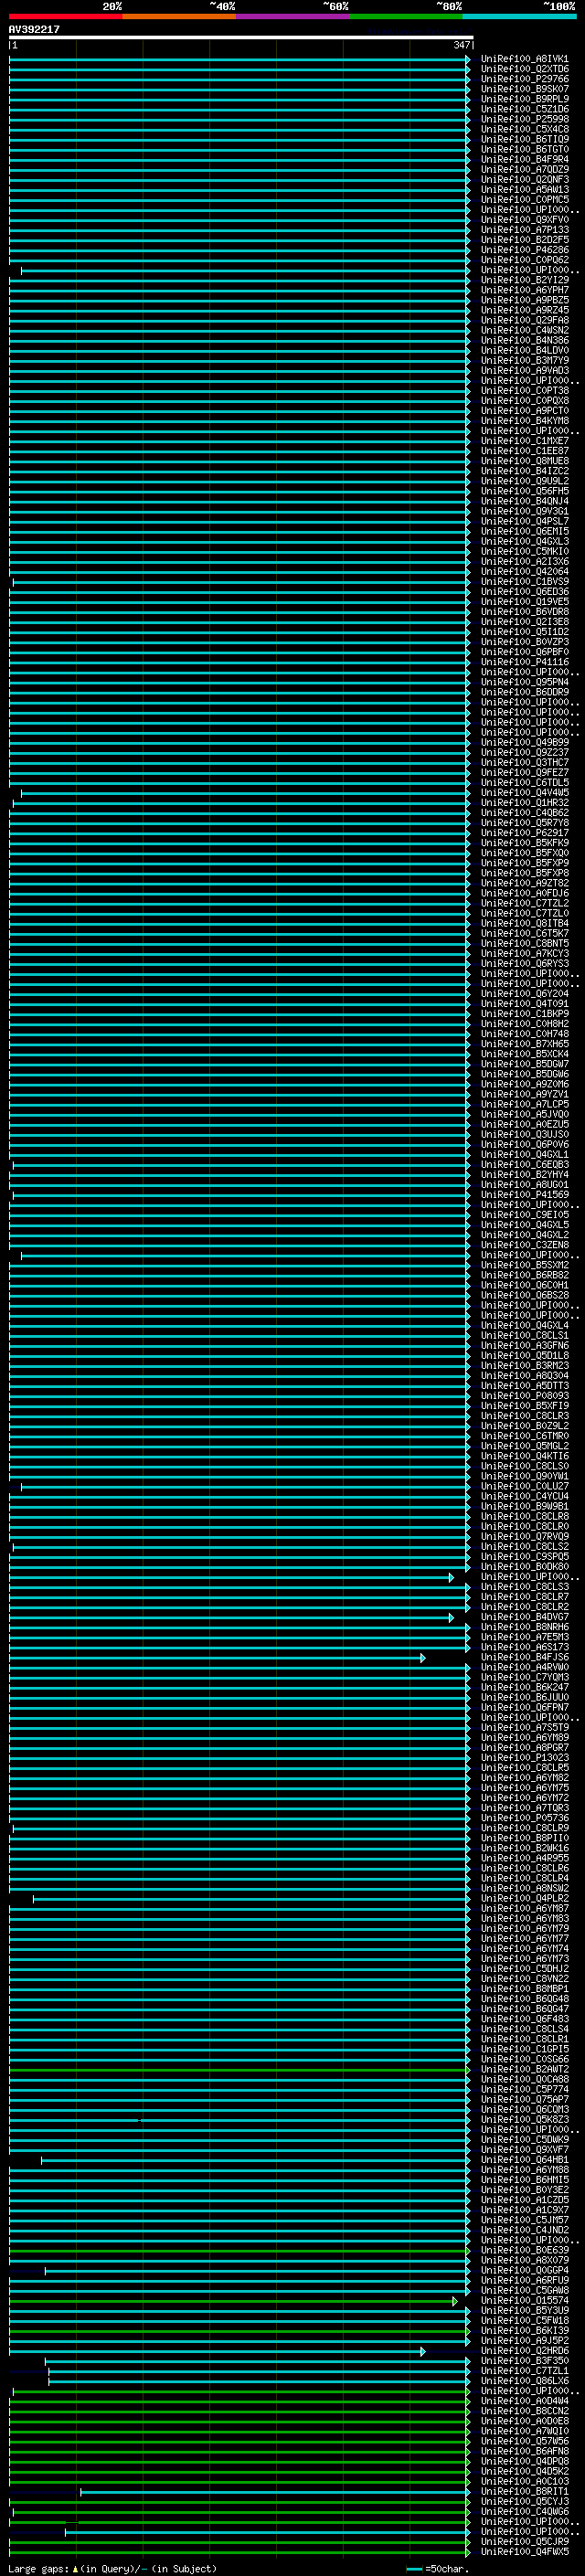Select the UniRef100_A0C103 label

(524, 2481)
